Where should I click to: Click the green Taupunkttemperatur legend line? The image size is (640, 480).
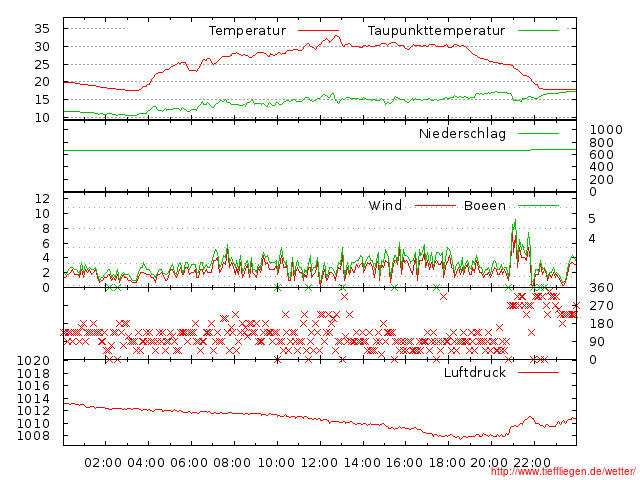tap(538, 30)
